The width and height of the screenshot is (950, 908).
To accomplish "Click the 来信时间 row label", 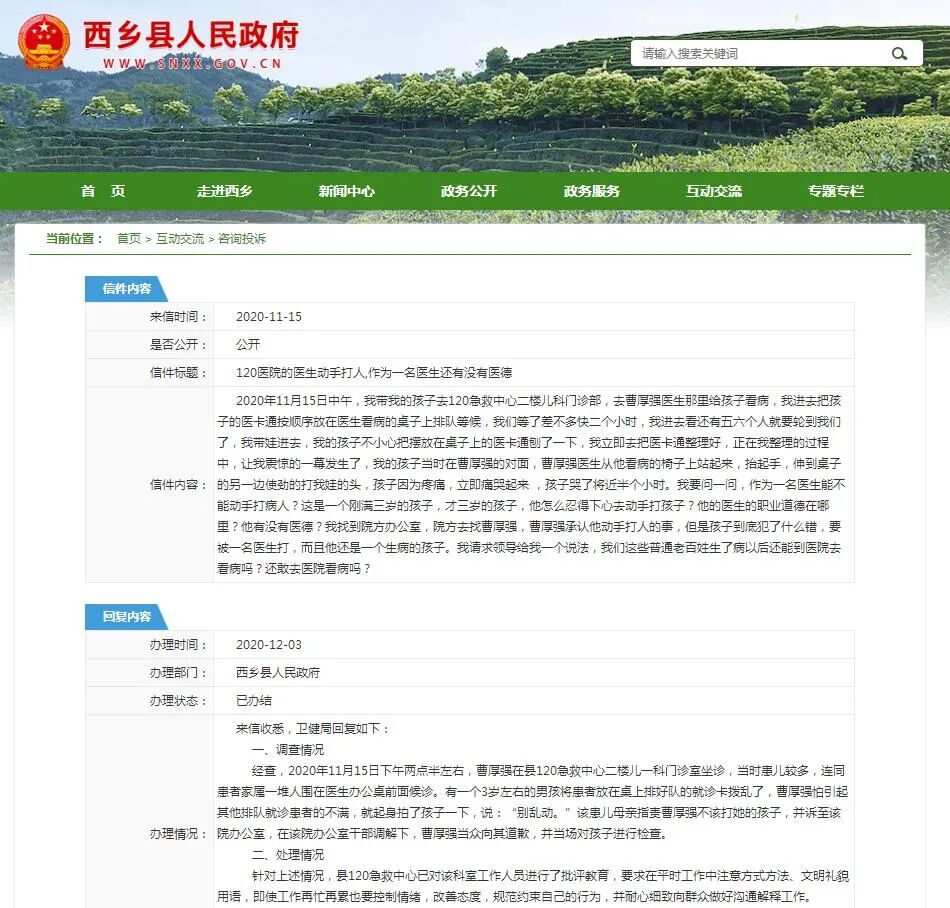I will click(179, 317).
